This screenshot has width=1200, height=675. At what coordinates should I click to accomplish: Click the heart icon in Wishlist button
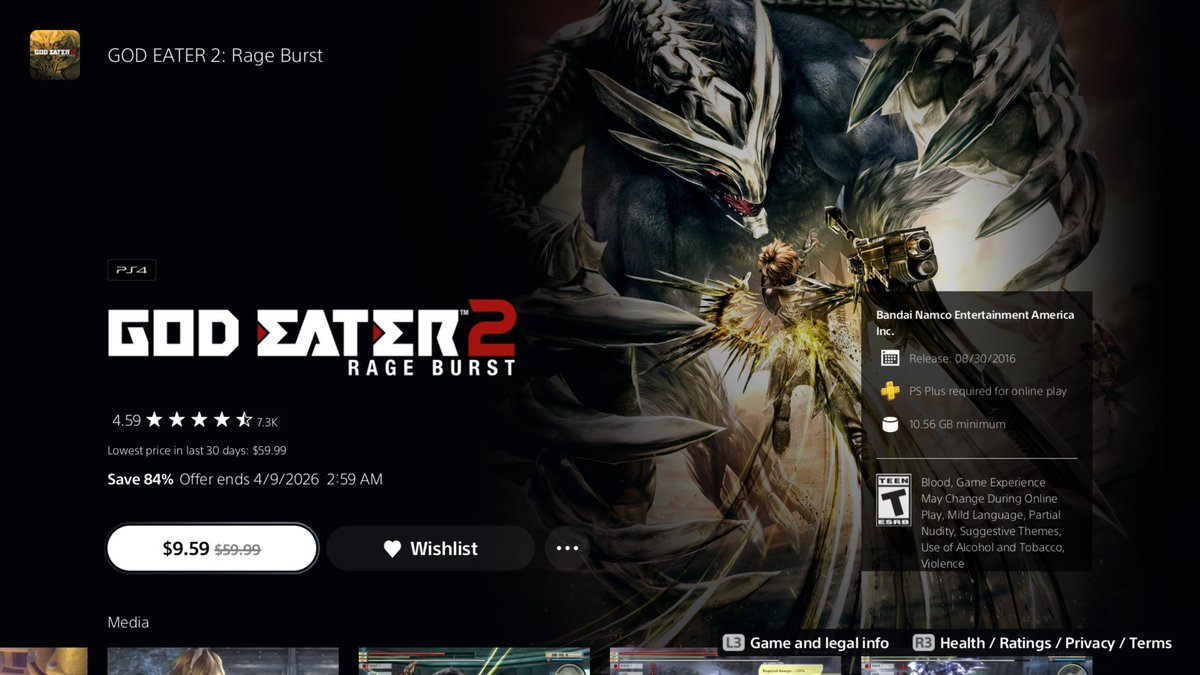tap(392, 548)
